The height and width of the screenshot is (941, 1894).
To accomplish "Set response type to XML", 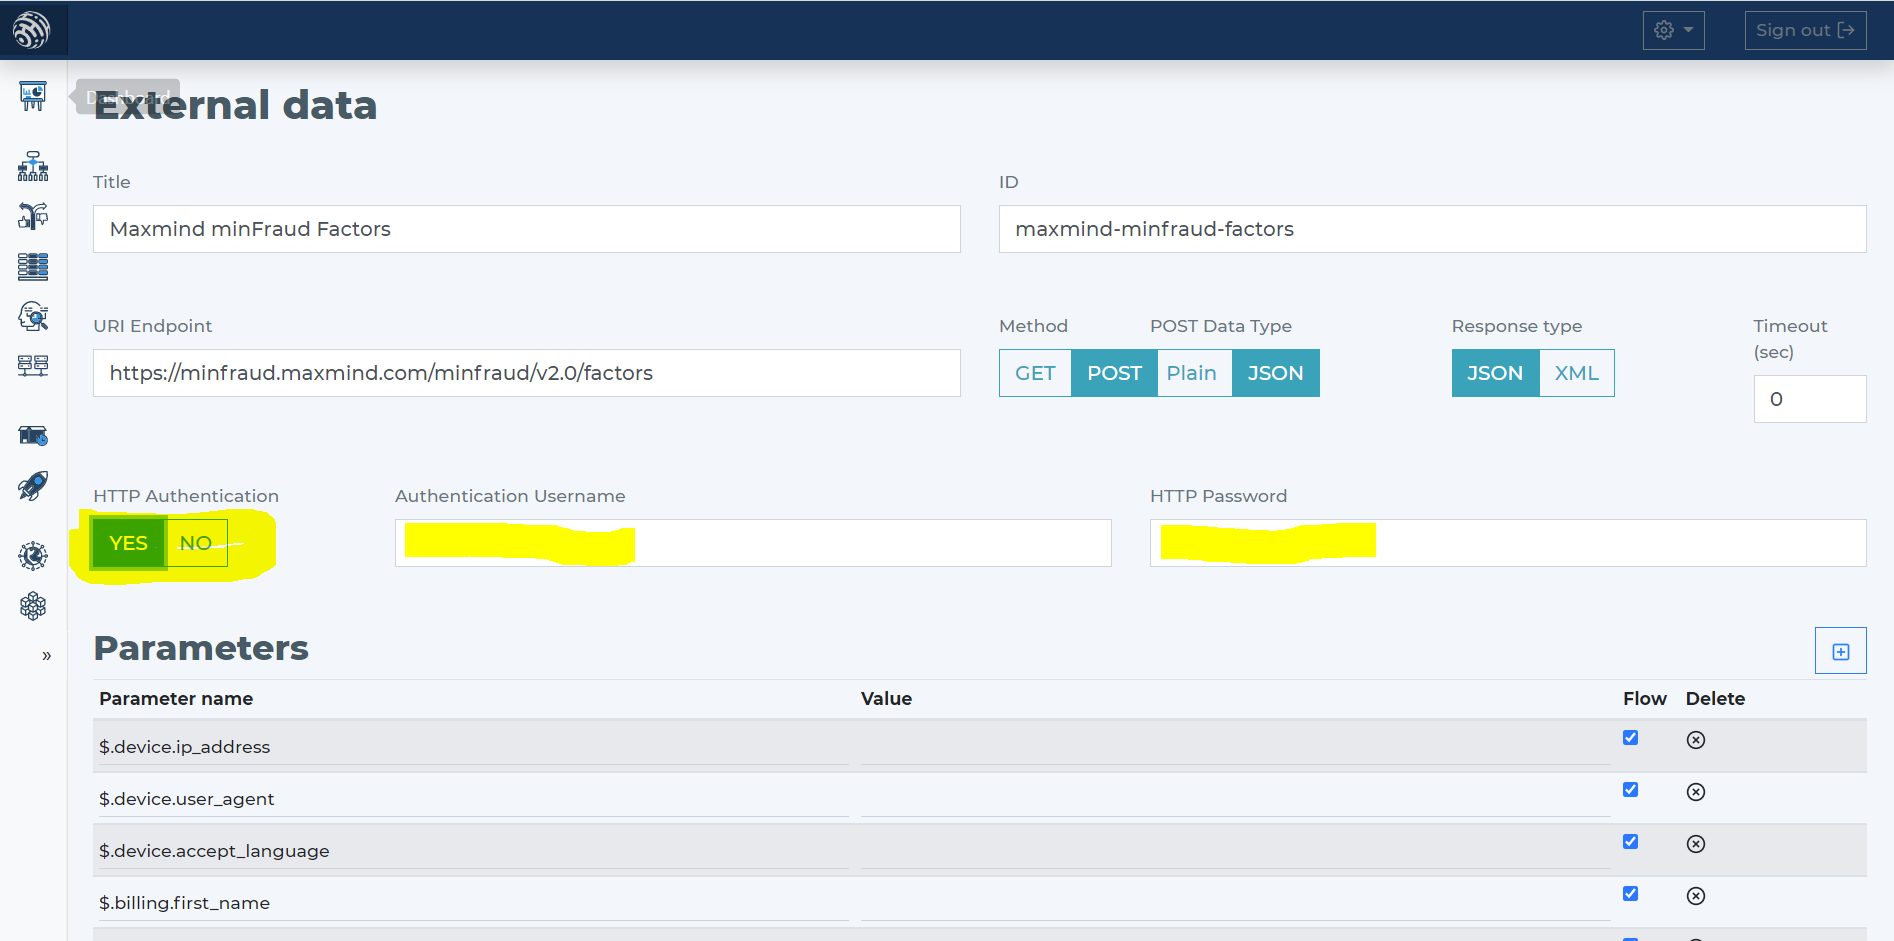I will [x=1577, y=373].
